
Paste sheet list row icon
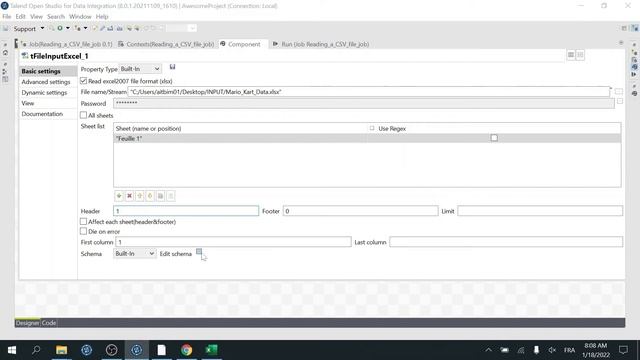[171, 196]
